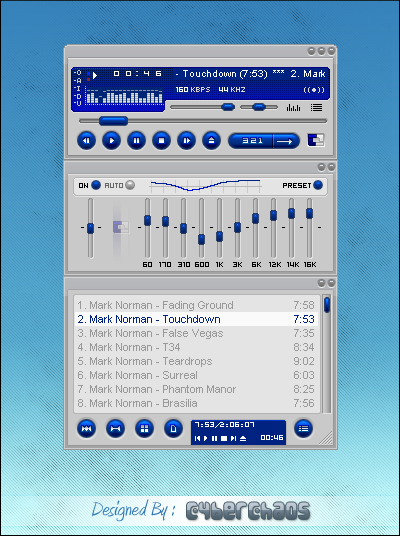Toggle the equalizer AUTO button

pos(130,185)
